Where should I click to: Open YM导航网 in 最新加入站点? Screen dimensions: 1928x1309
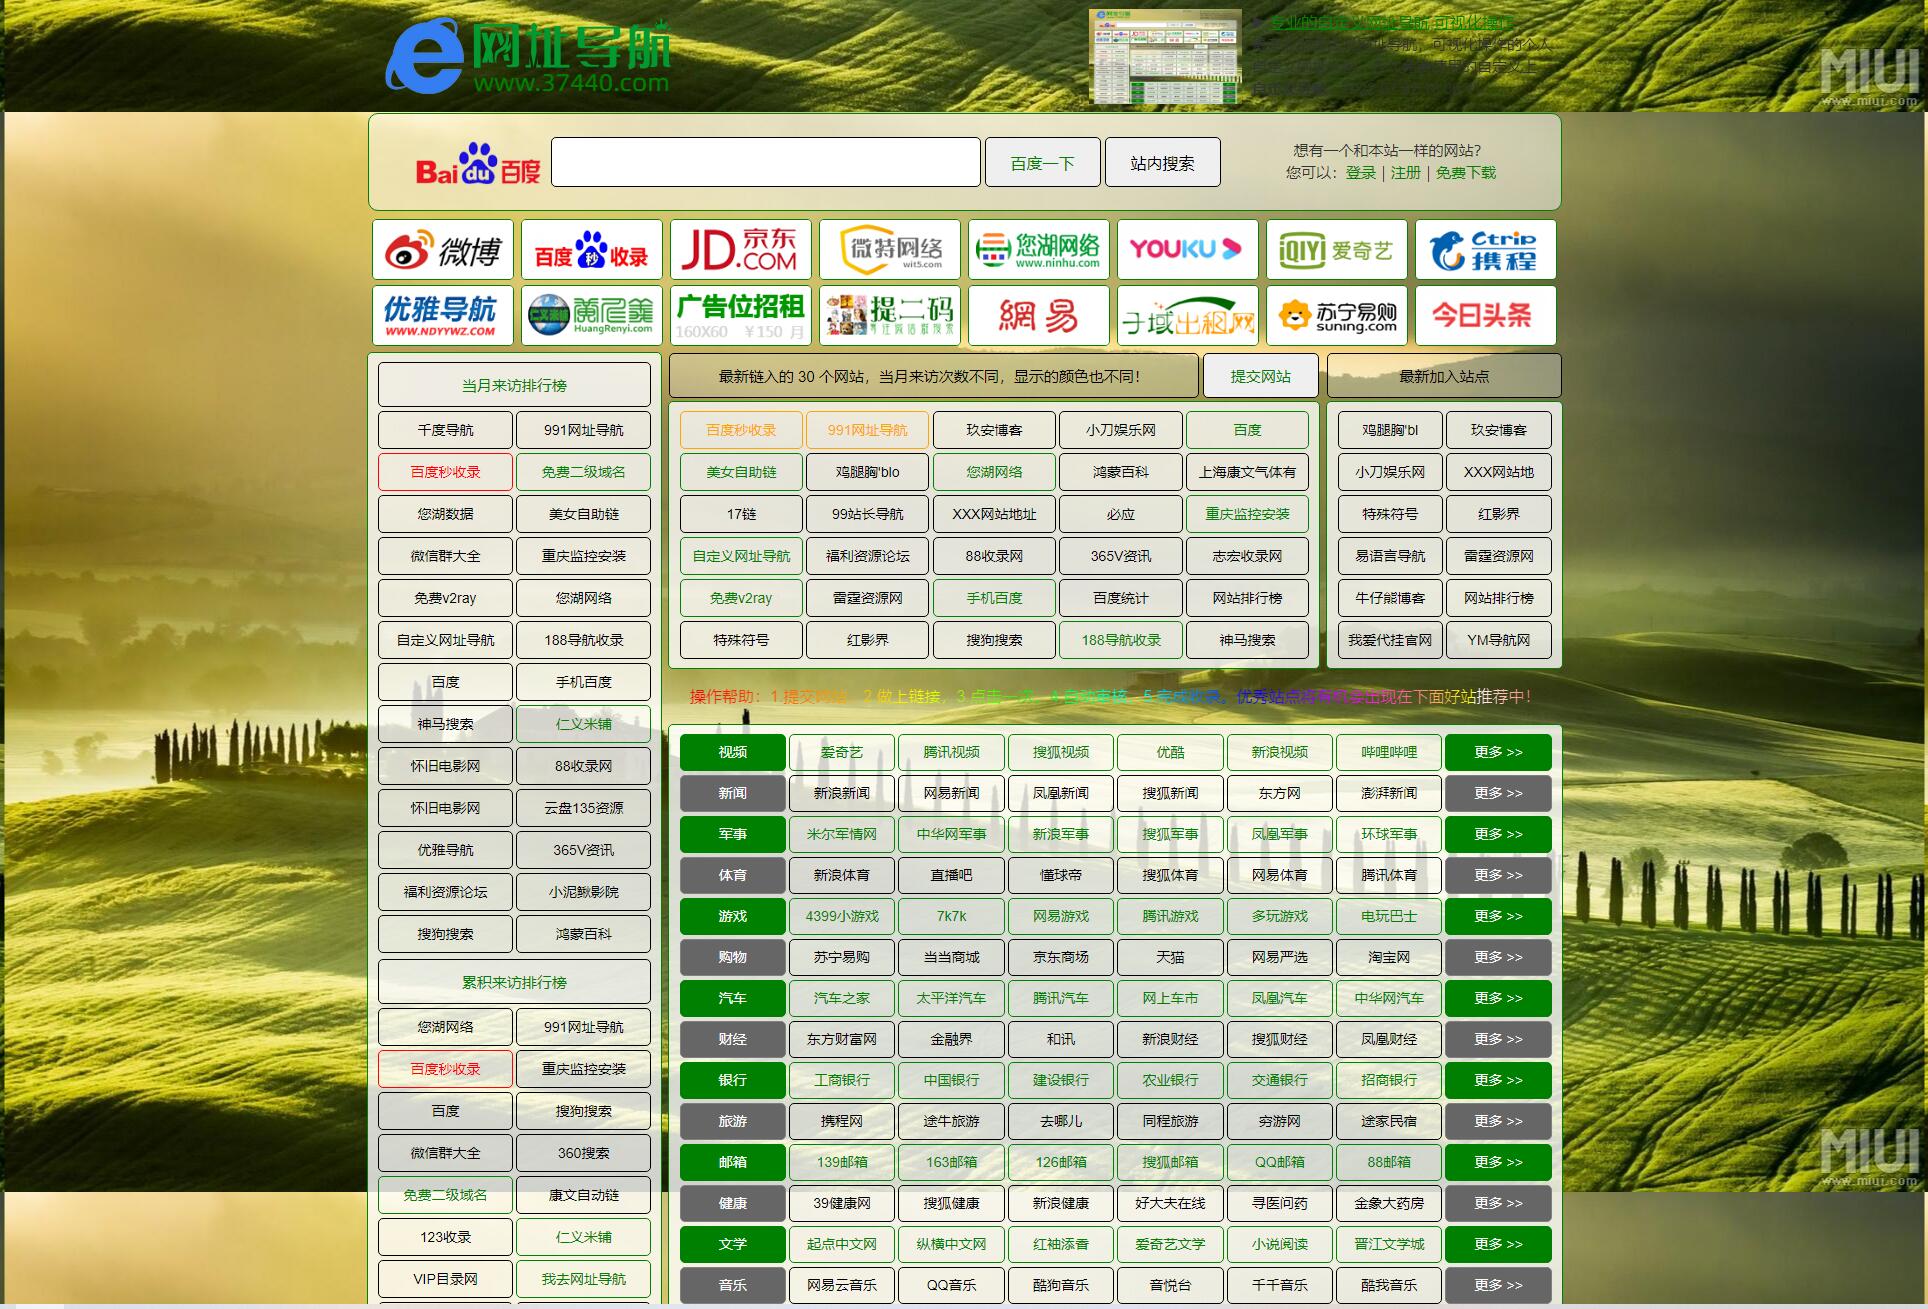point(1499,640)
